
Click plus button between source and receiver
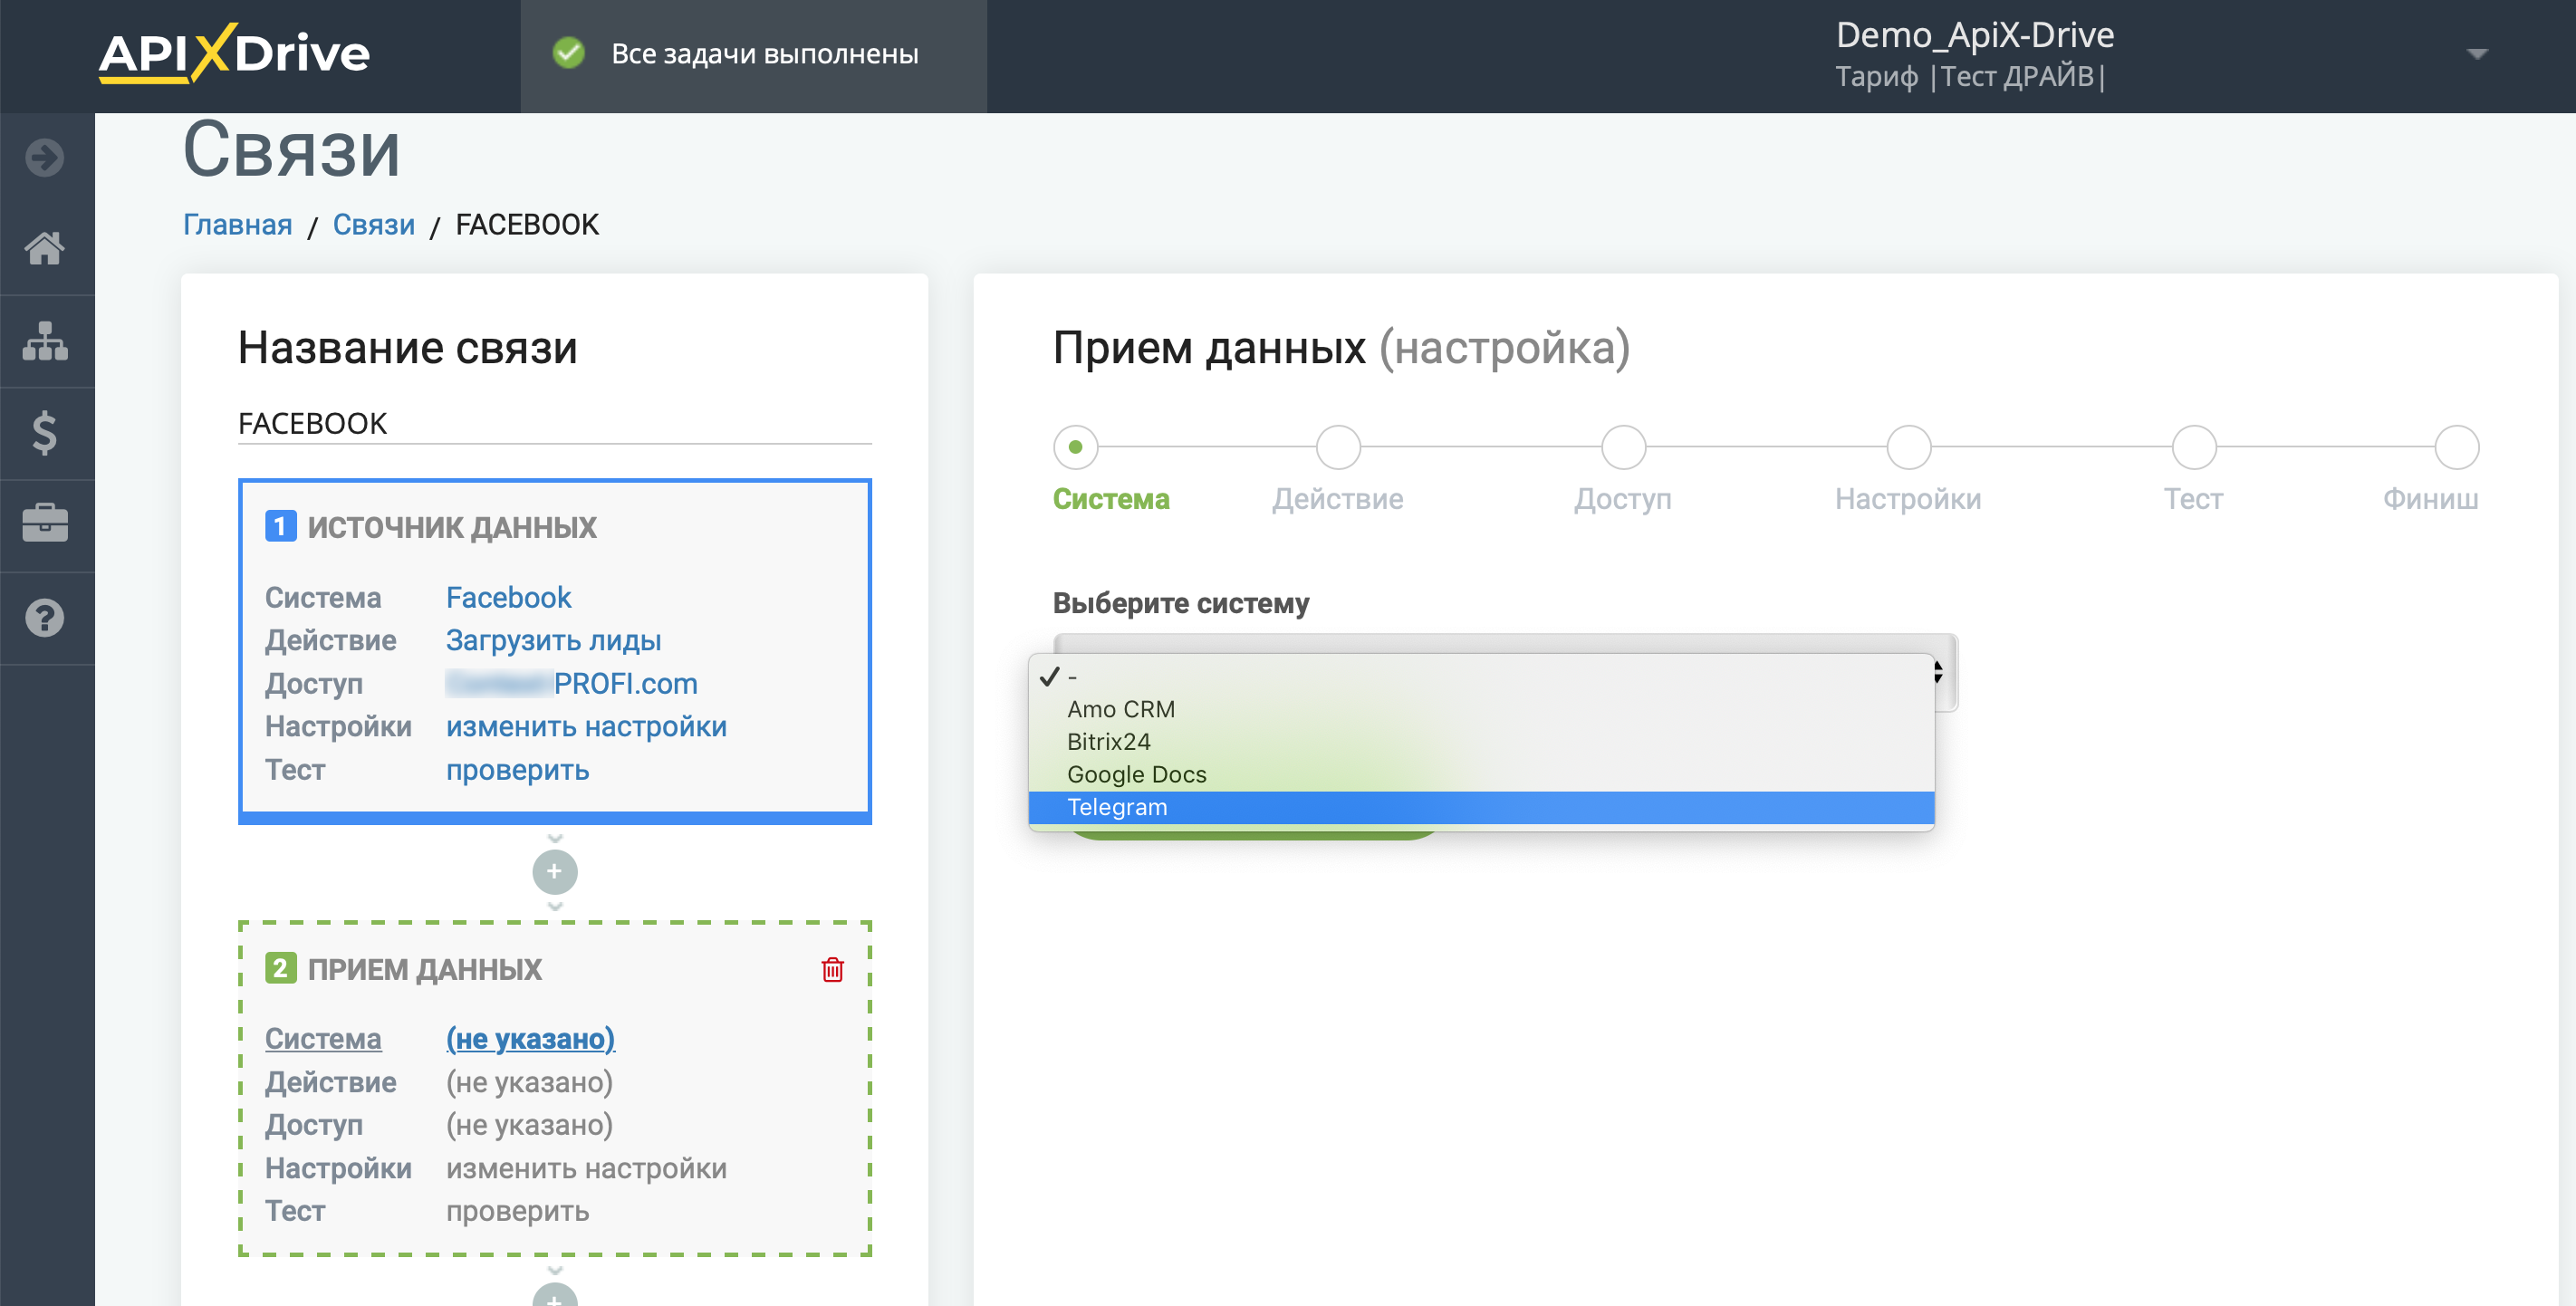point(555,872)
